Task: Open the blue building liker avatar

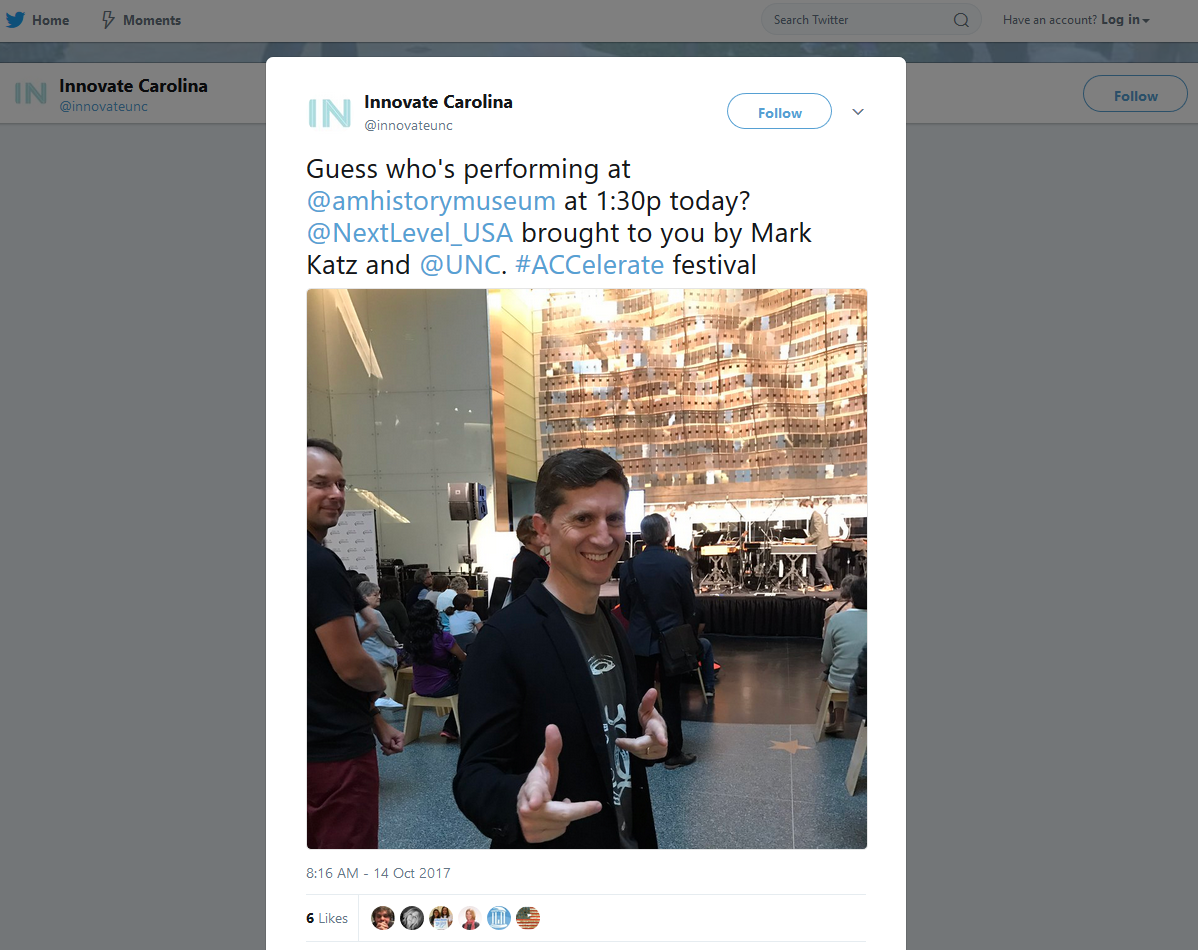Action: coord(499,918)
